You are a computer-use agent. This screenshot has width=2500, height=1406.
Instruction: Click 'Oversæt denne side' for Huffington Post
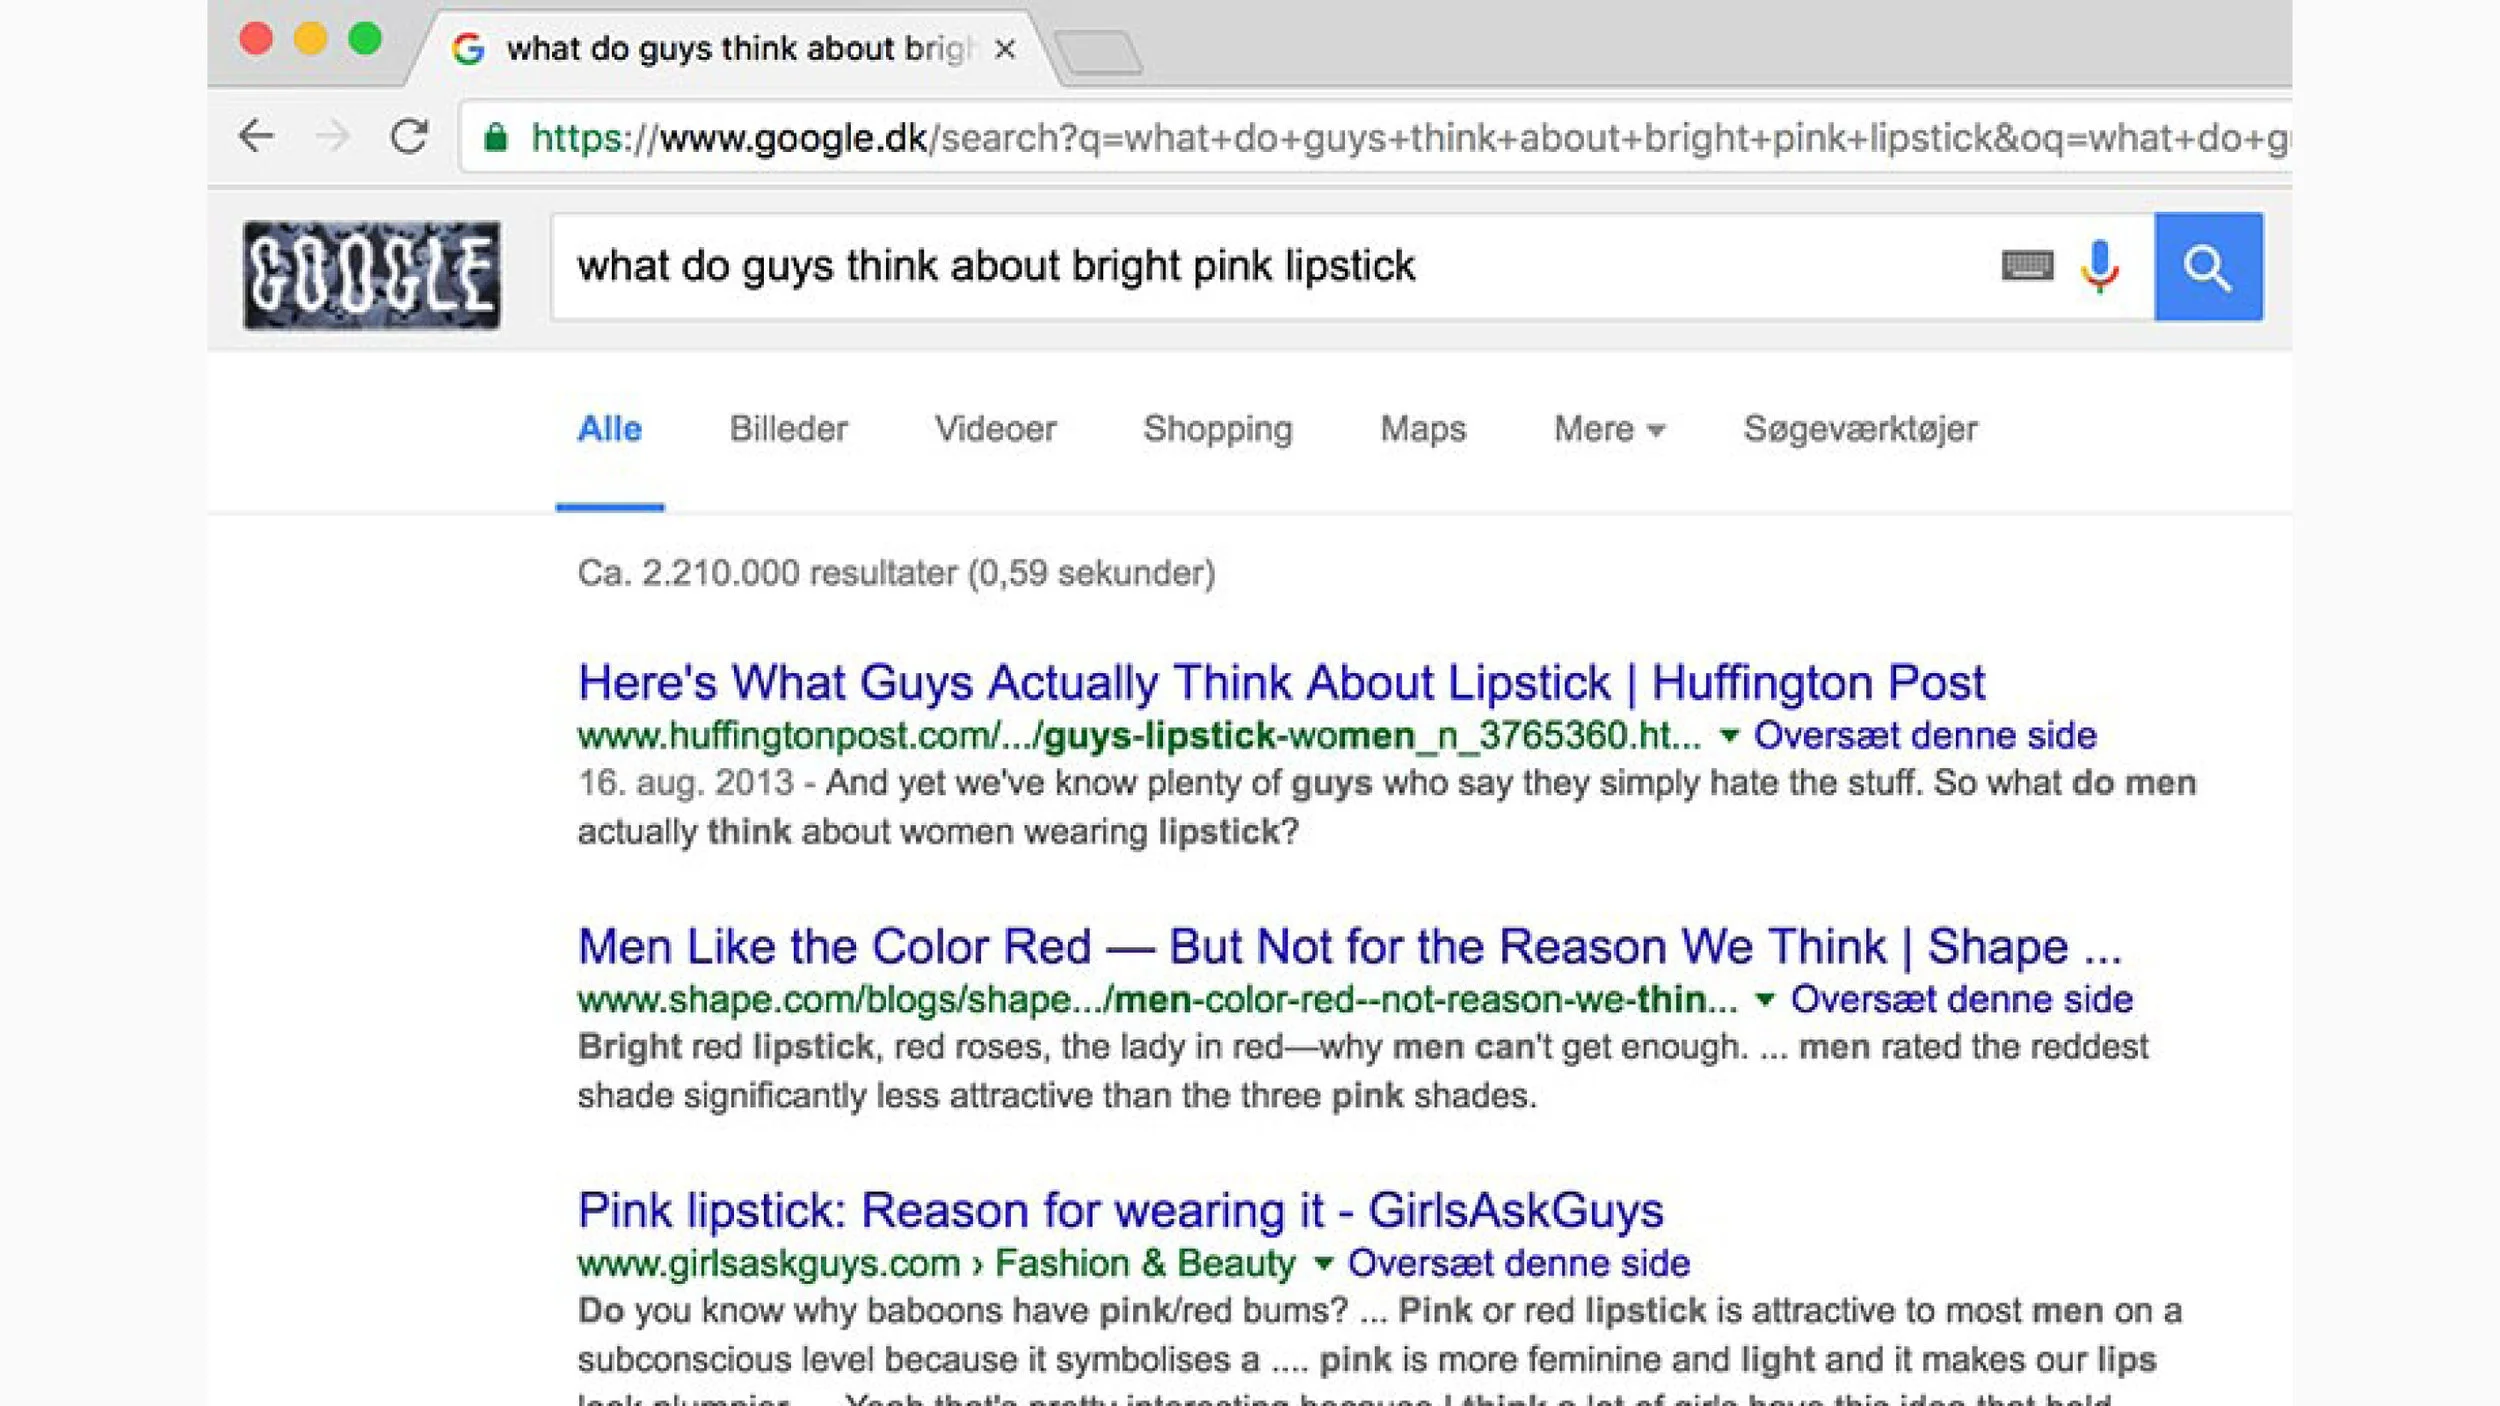(1925, 736)
